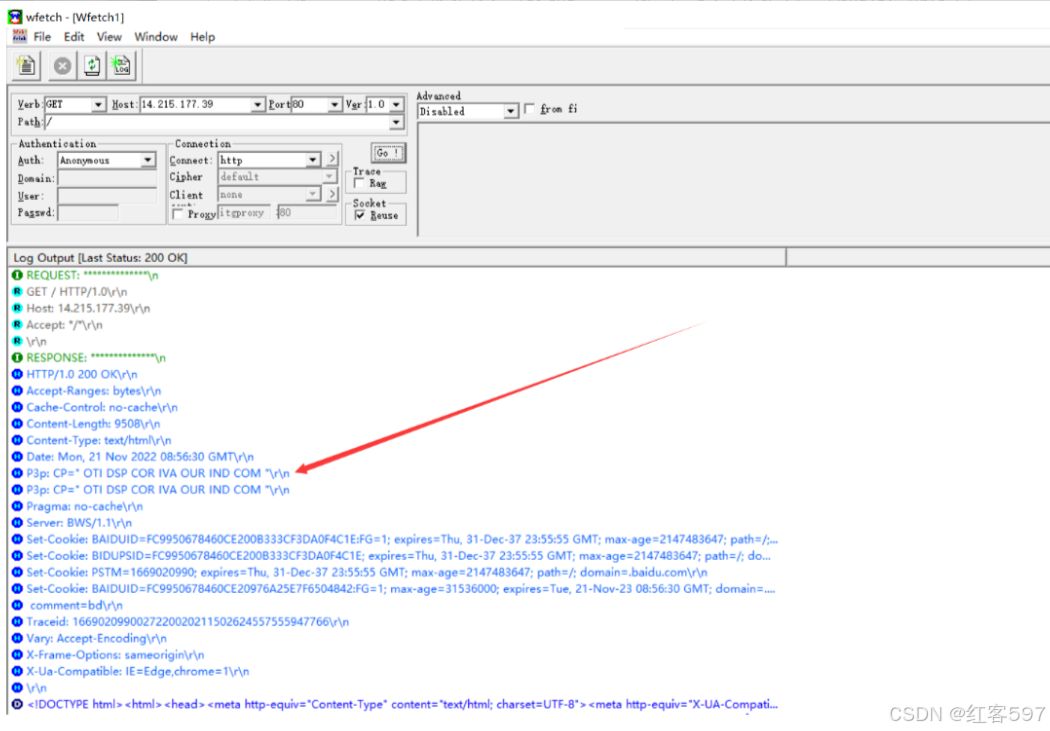Select the 'Accept: */*' log line

pos(64,325)
